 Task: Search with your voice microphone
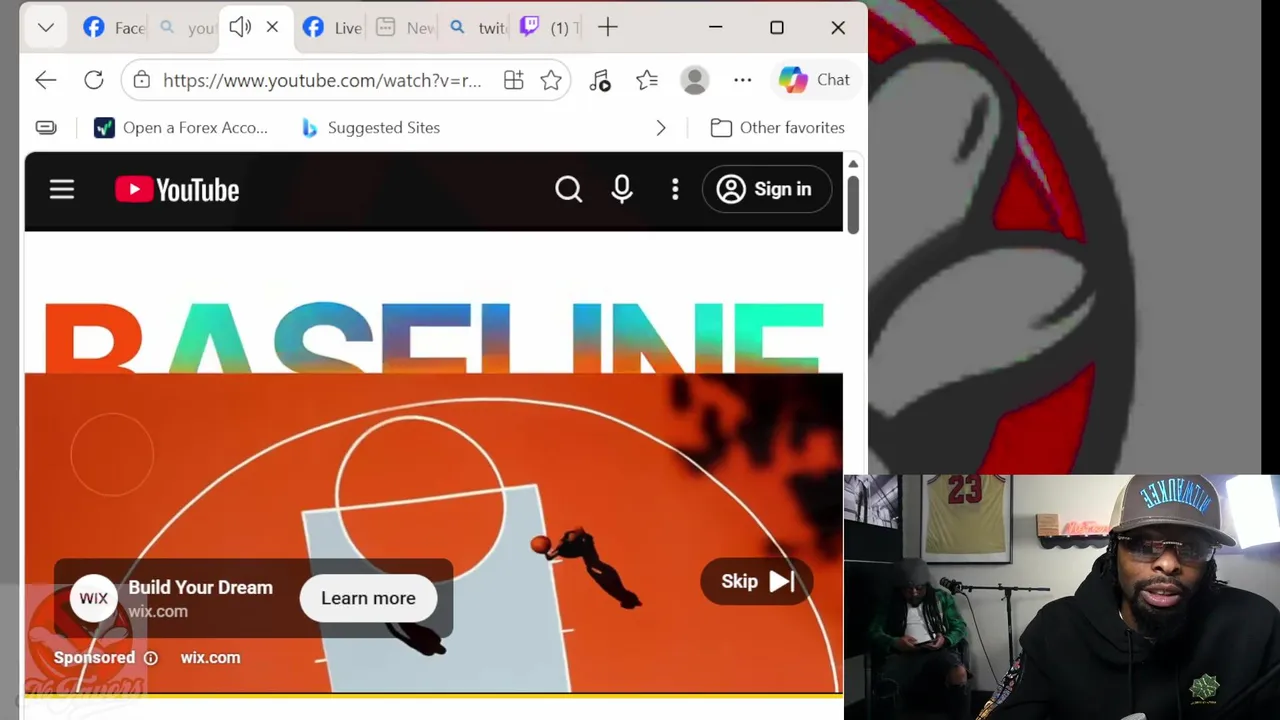pyautogui.click(x=622, y=190)
